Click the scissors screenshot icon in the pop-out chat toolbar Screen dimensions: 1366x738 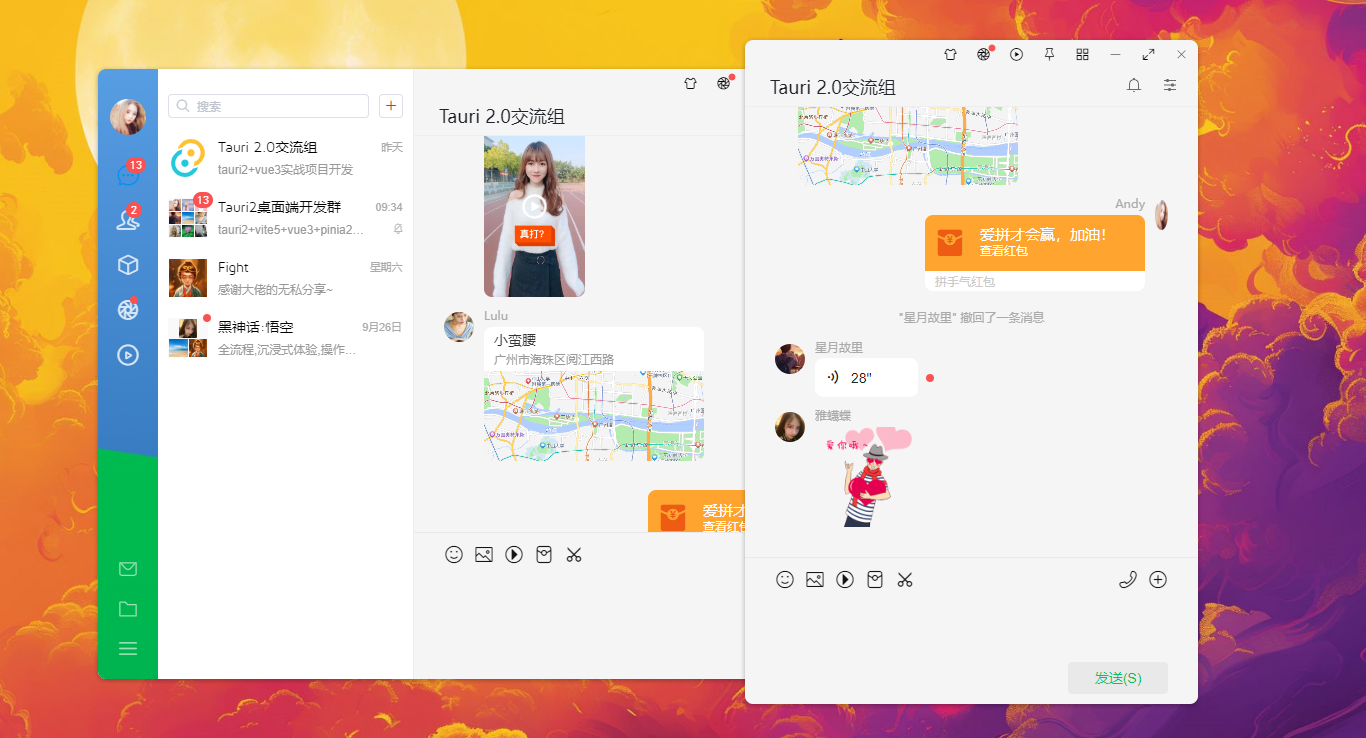coord(905,579)
